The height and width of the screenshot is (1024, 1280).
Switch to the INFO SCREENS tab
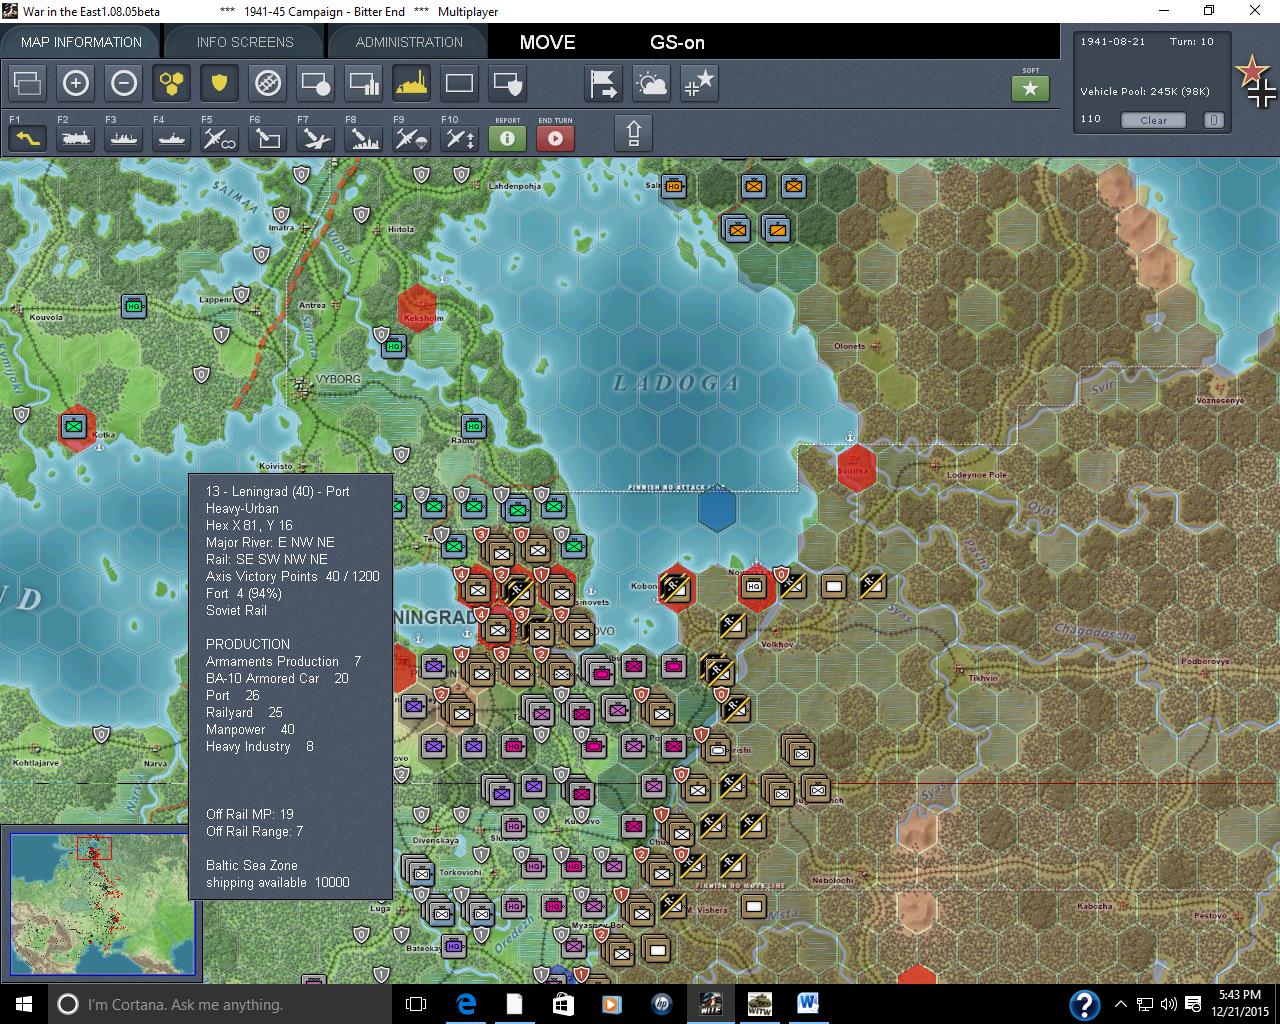[x=245, y=42]
